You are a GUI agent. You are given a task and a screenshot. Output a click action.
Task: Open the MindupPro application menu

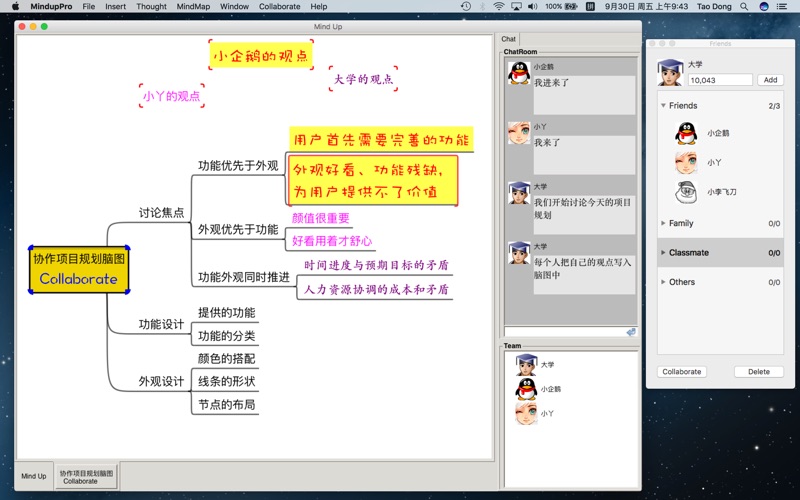[x=51, y=7]
